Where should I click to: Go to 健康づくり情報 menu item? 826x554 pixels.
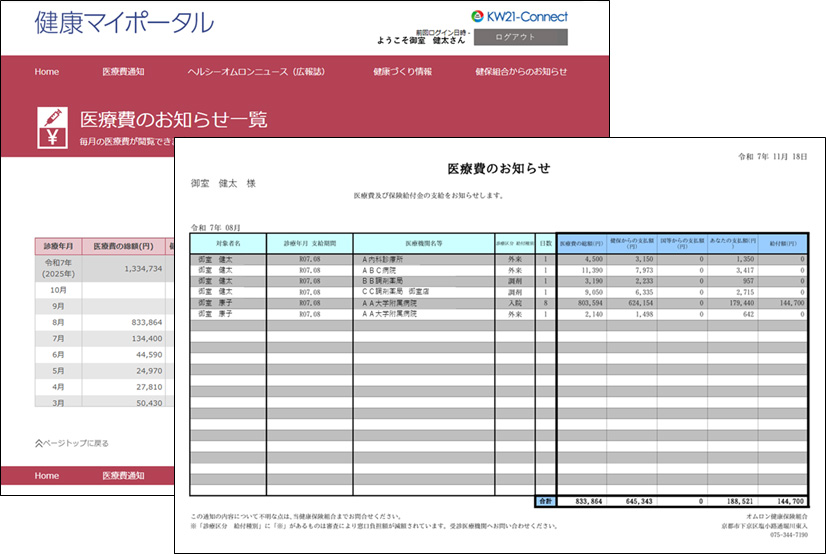pyautogui.click(x=402, y=72)
